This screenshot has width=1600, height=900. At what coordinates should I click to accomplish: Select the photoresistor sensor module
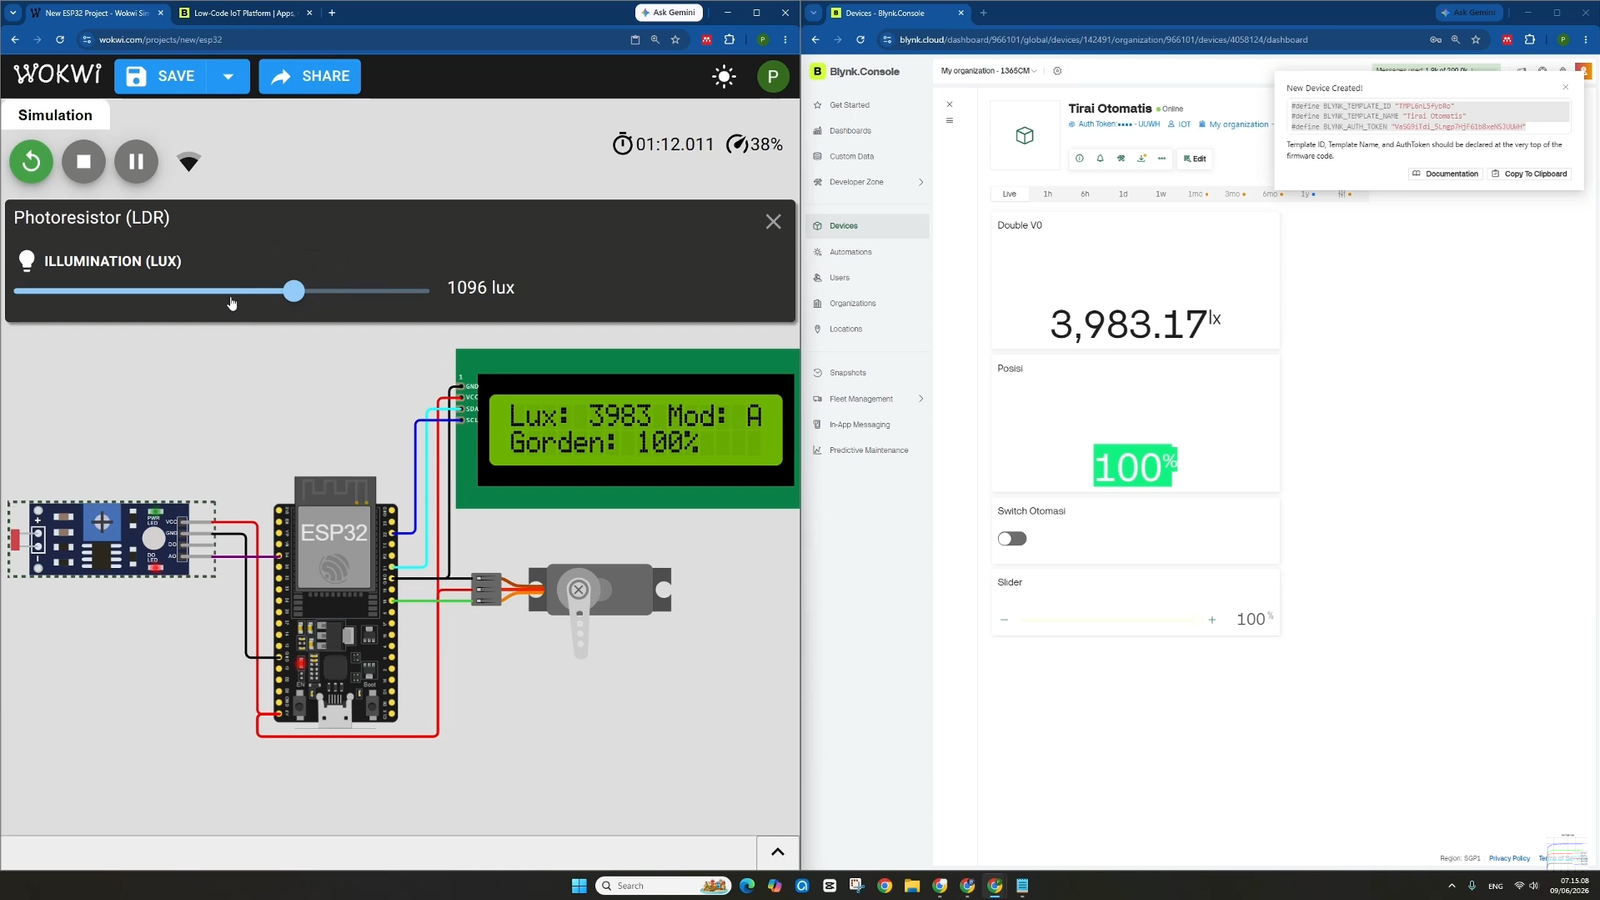[x=111, y=539]
